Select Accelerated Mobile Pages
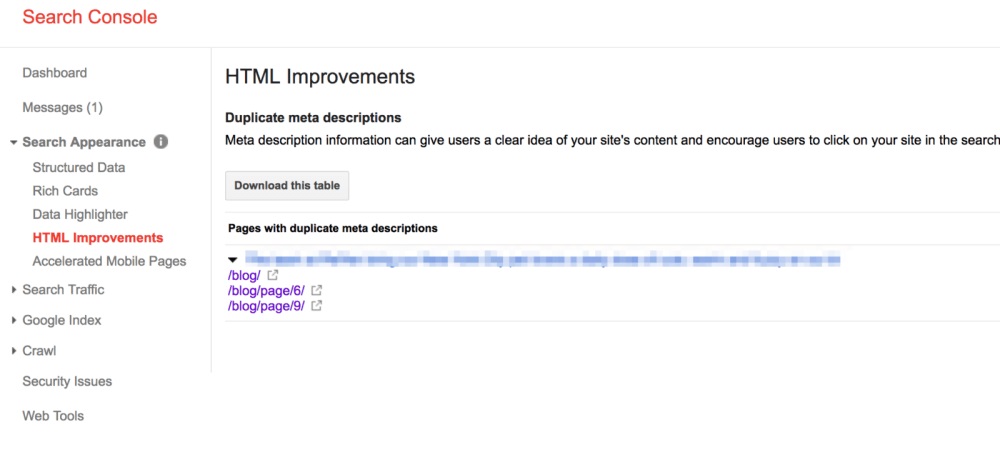The height and width of the screenshot is (452, 1000). point(109,261)
